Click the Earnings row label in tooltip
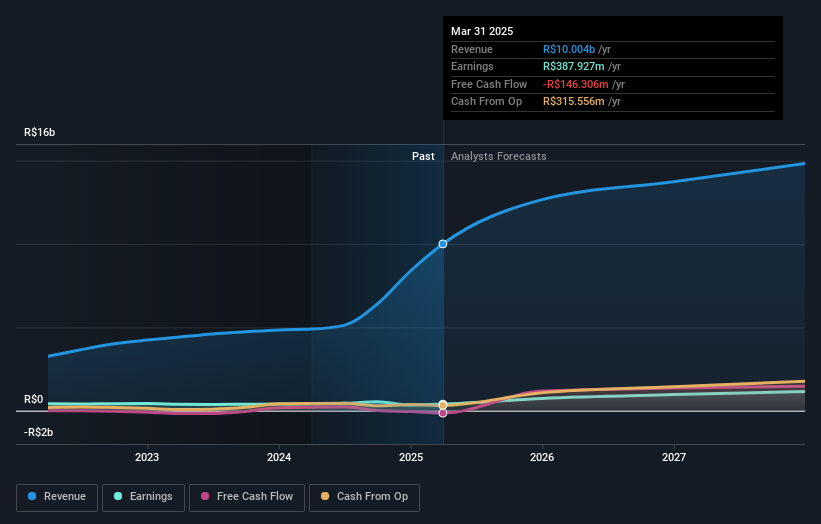Viewport: 821px width, 524px height. [472, 66]
